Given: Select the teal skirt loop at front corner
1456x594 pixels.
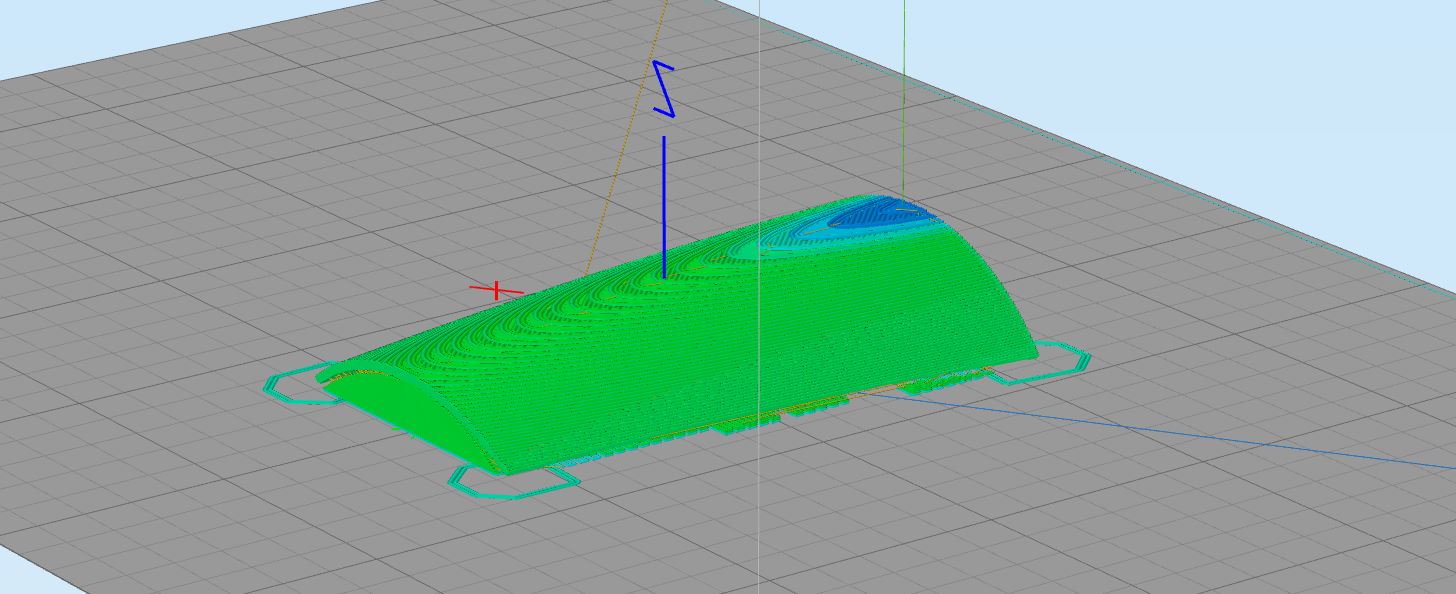Looking at the screenshot, I should 513,481.
